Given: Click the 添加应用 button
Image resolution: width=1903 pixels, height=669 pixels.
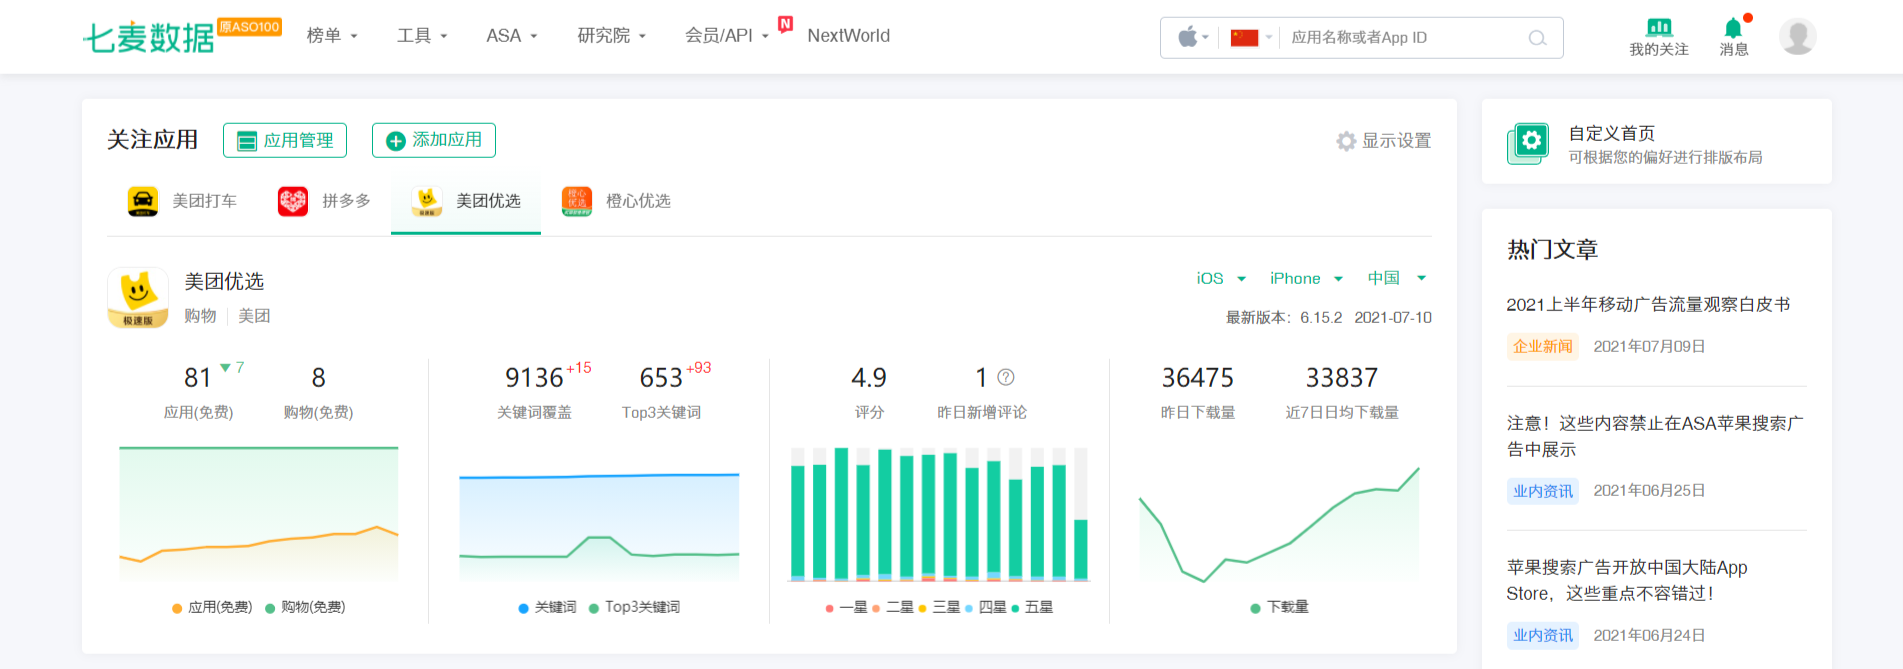Looking at the screenshot, I should pos(434,140).
